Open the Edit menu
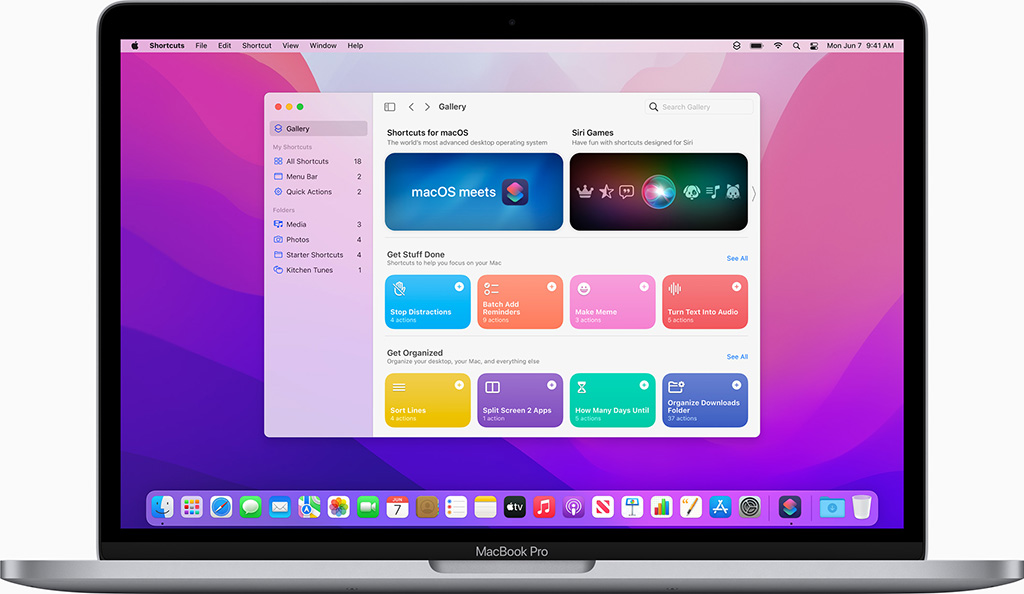This screenshot has height=594, width=1024. [x=225, y=46]
